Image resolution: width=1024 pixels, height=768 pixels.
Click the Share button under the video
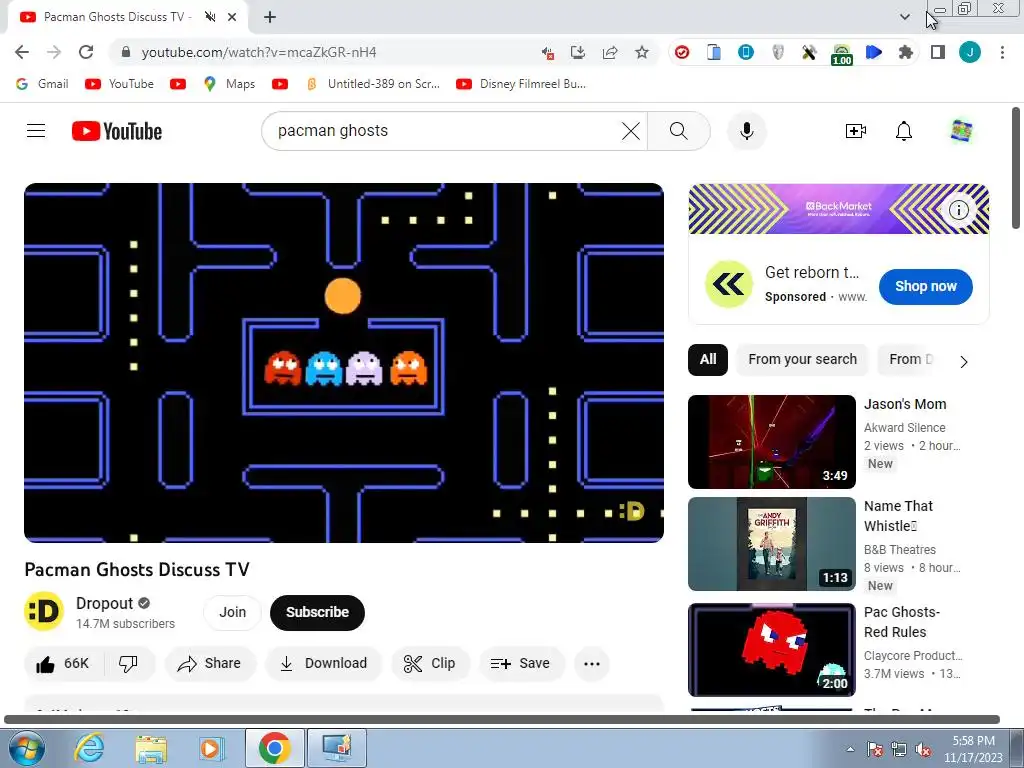click(210, 664)
